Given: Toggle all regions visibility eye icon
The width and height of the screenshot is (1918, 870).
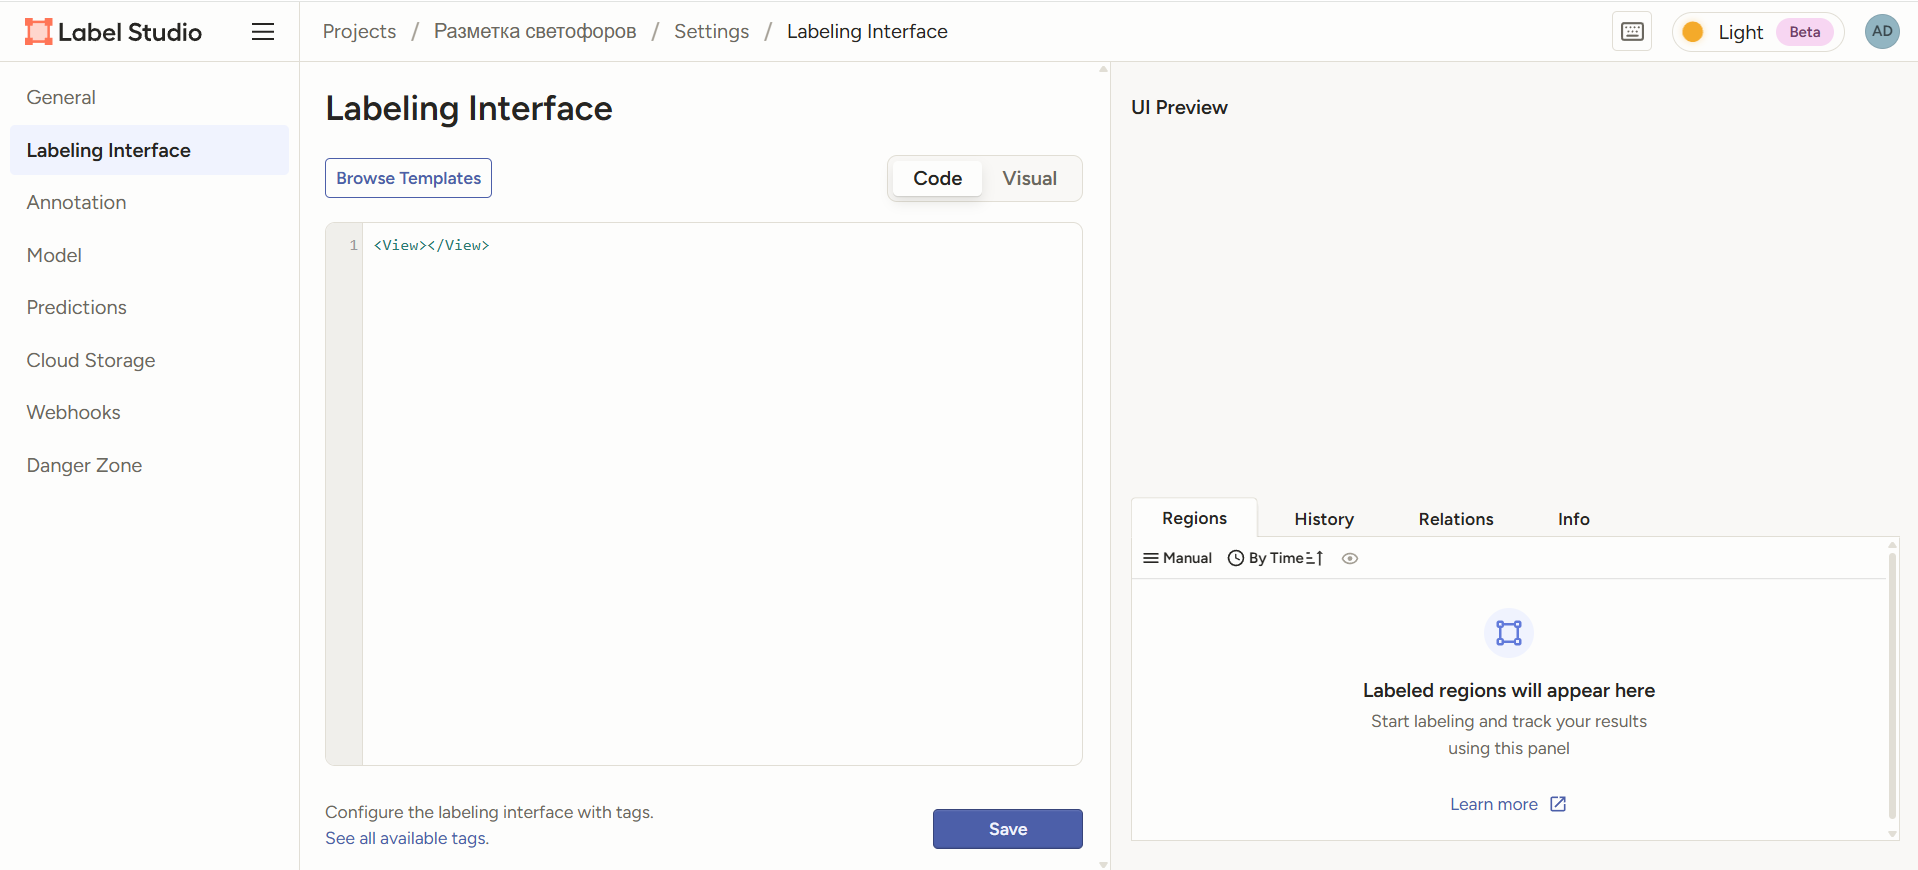Looking at the screenshot, I should tap(1350, 559).
